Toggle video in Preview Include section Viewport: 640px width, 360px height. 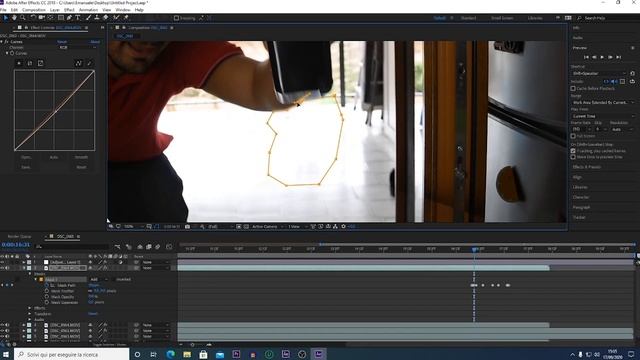point(606,82)
